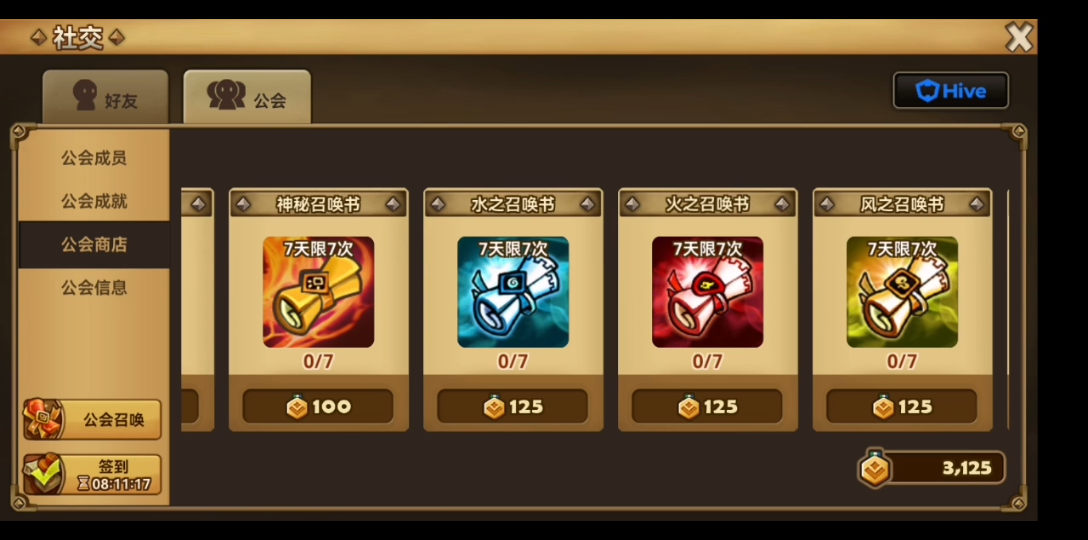Viewport: 1088px width, 540px height.
Task: Buy 火之召唤书 for 125 coins
Action: [x=707, y=407]
